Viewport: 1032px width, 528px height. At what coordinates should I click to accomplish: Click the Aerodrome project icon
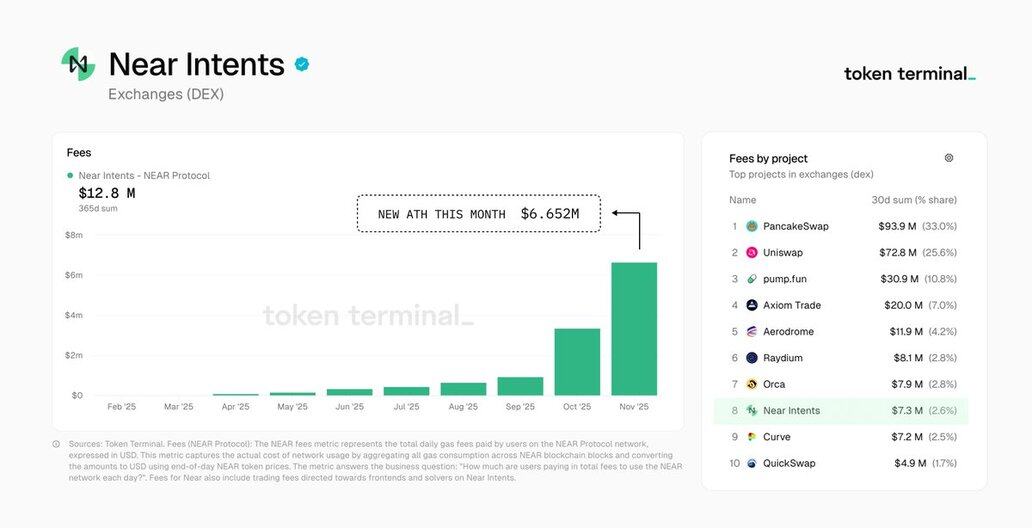pos(752,331)
